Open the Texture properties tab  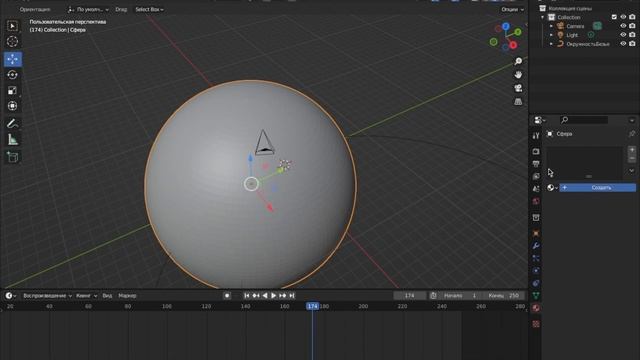(536, 324)
